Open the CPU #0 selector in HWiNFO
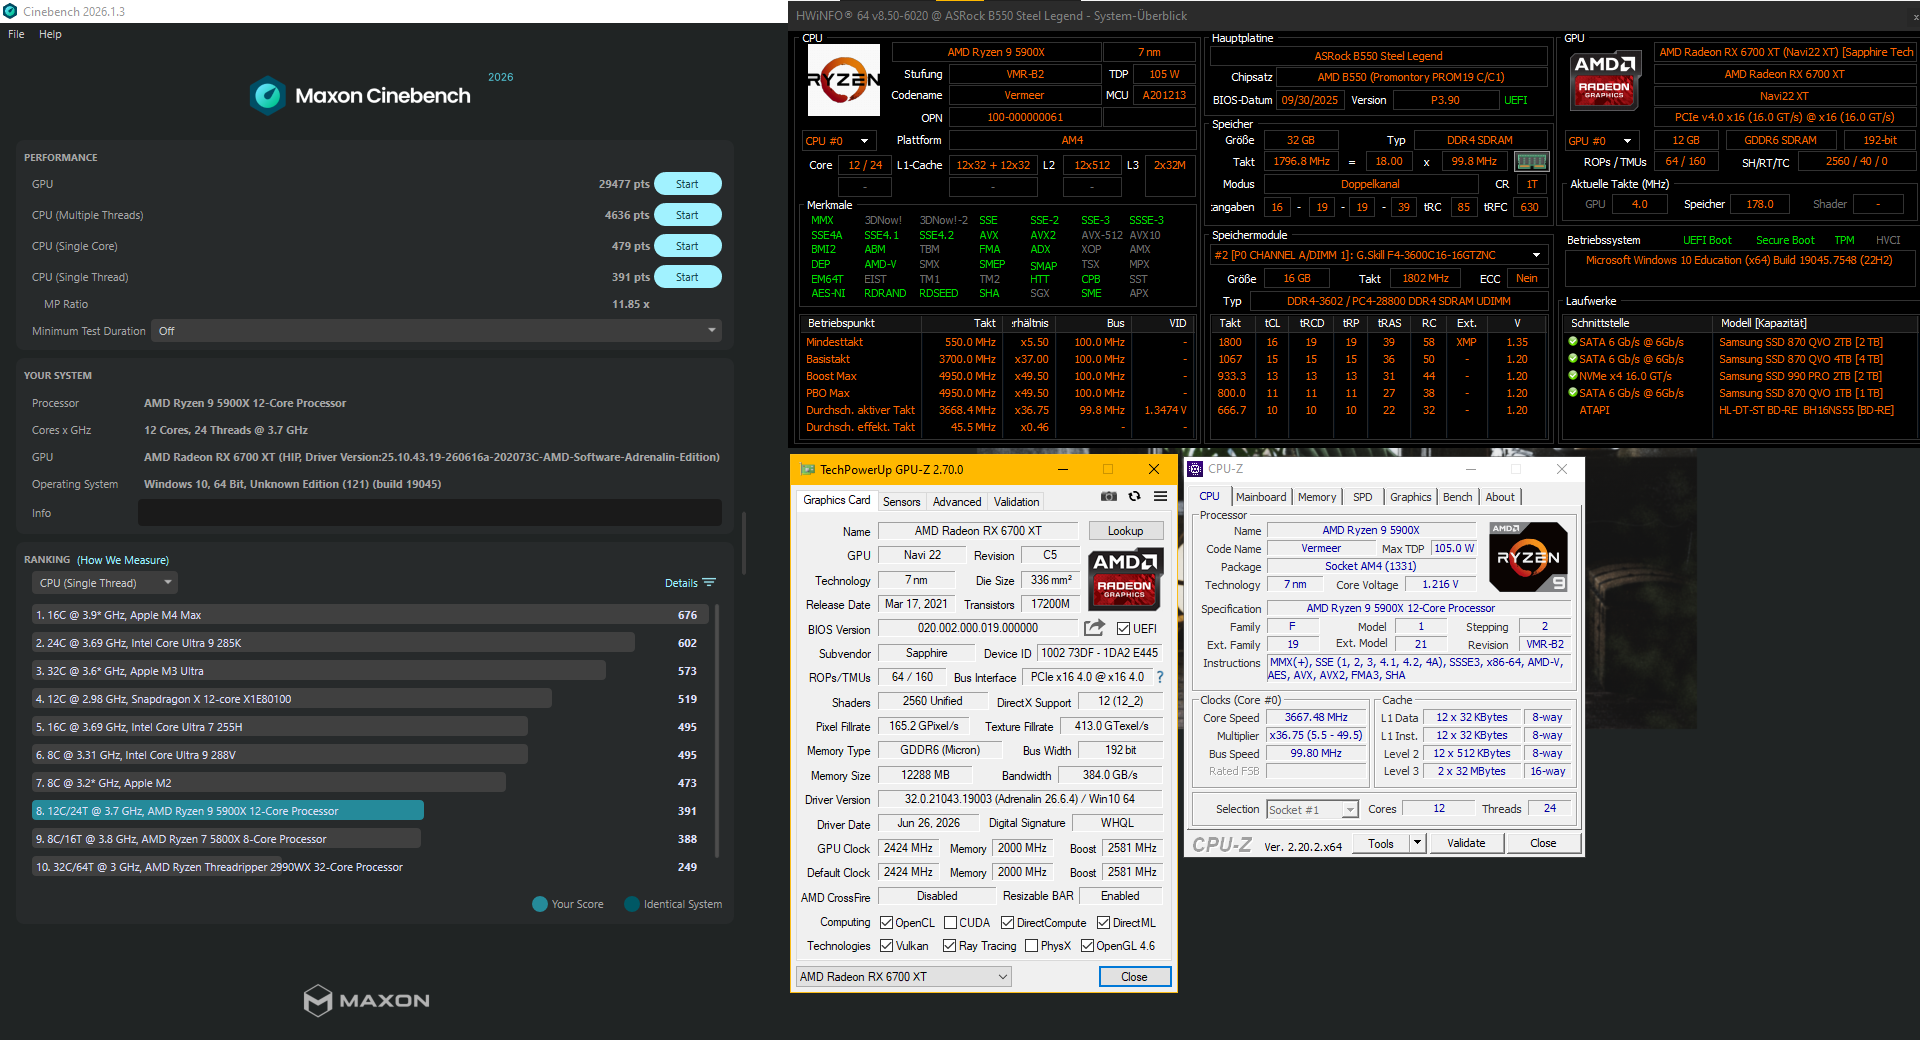 pos(839,141)
